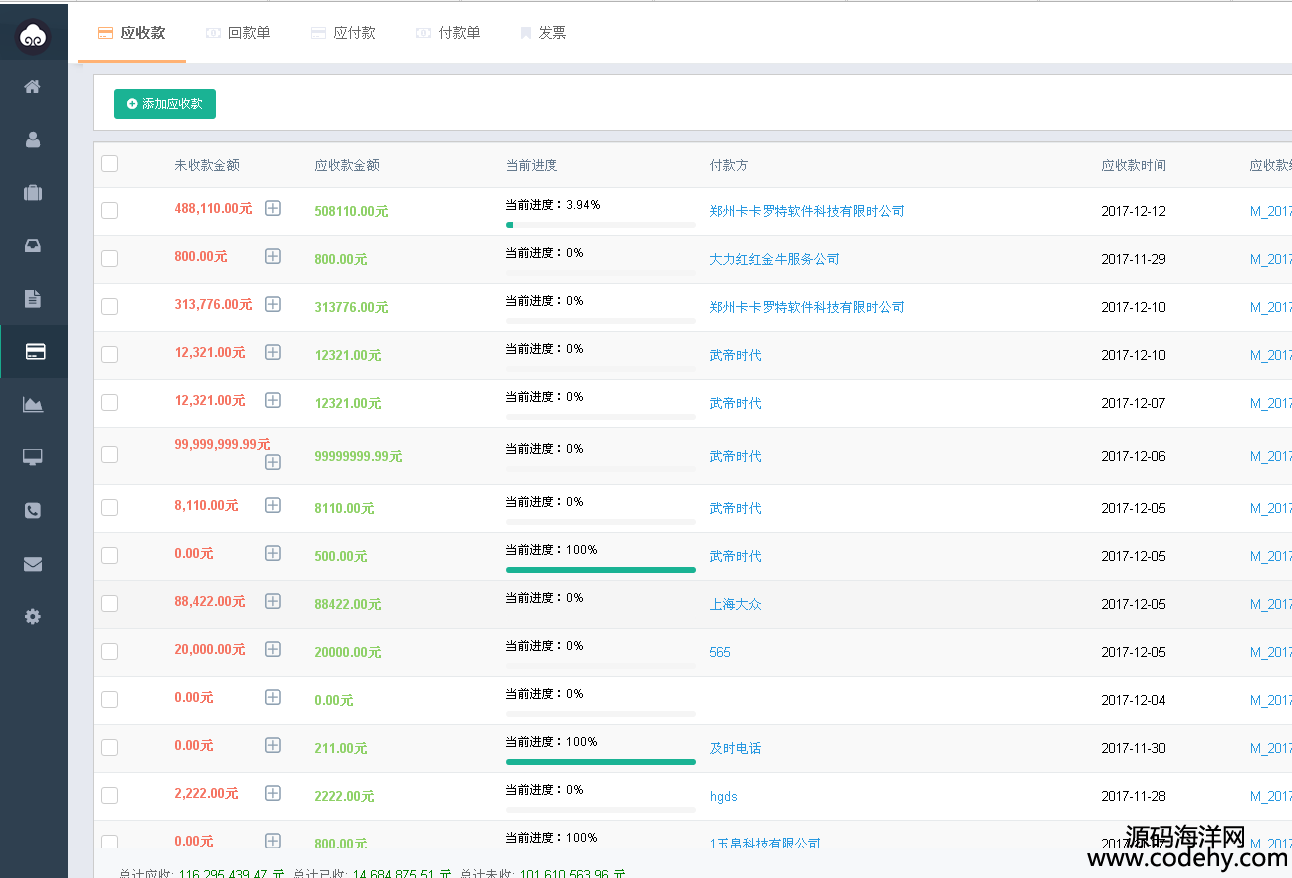Open the inbox tray sidebar icon
1292x878 pixels.
click(33, 246)
